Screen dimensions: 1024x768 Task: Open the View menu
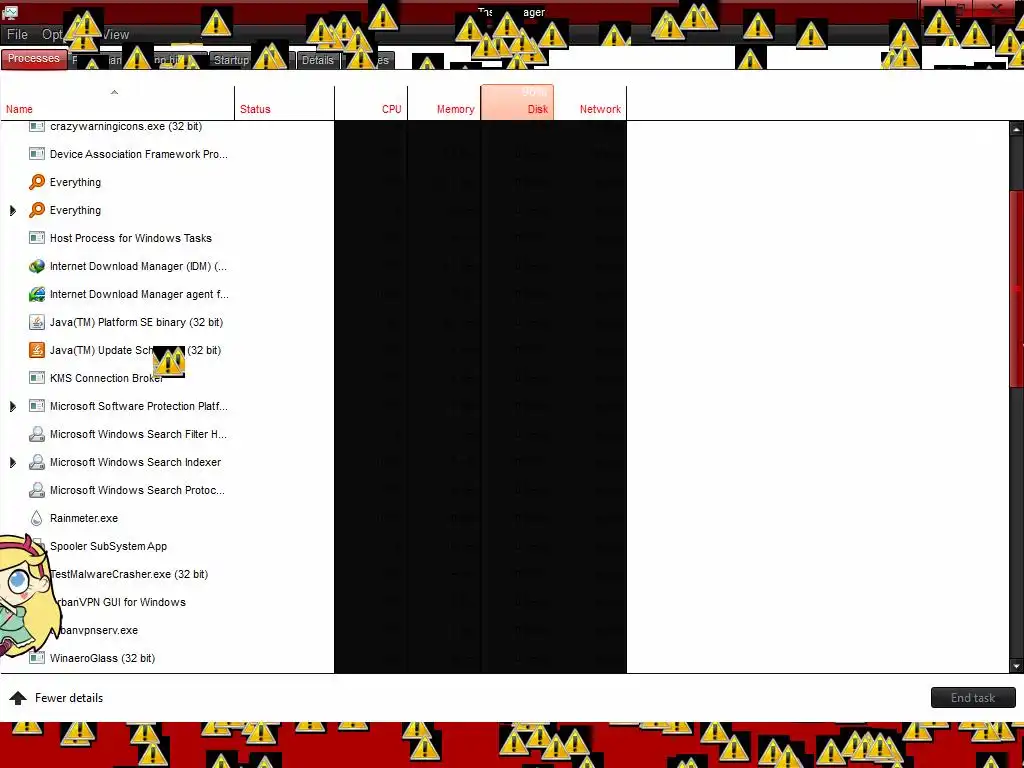(x=116, y=35)
